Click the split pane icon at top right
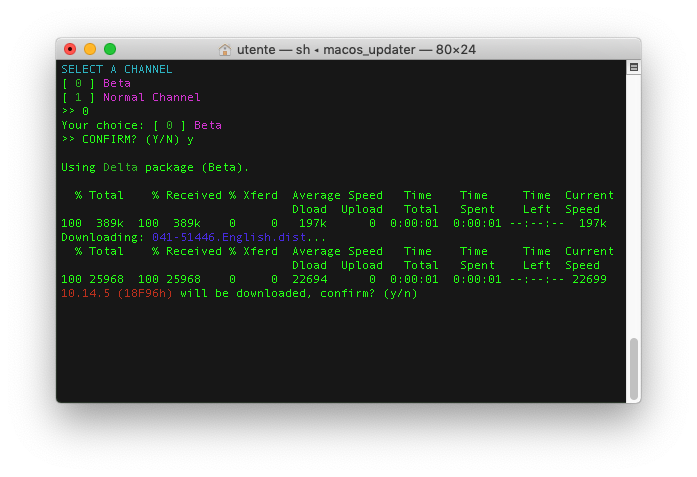The height and width of the screenshot is (477, 697). coord(634,68)
